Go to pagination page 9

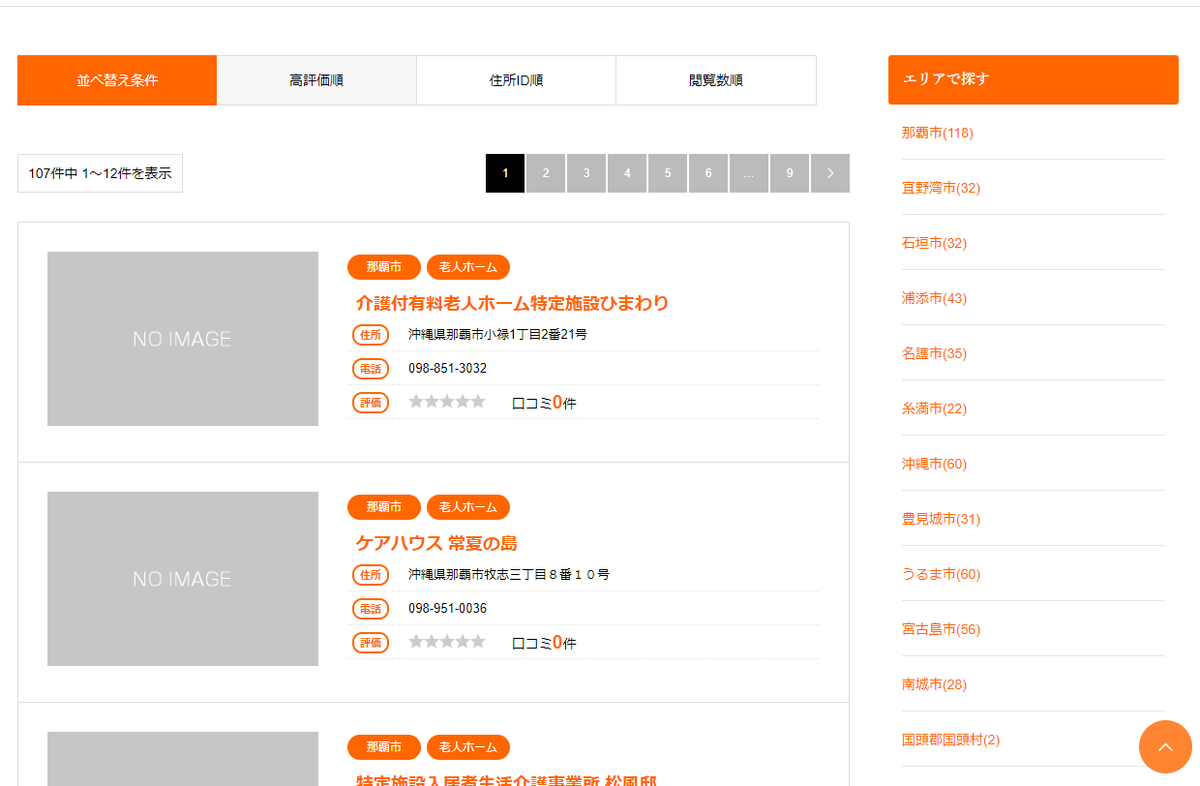coord(790,173)
